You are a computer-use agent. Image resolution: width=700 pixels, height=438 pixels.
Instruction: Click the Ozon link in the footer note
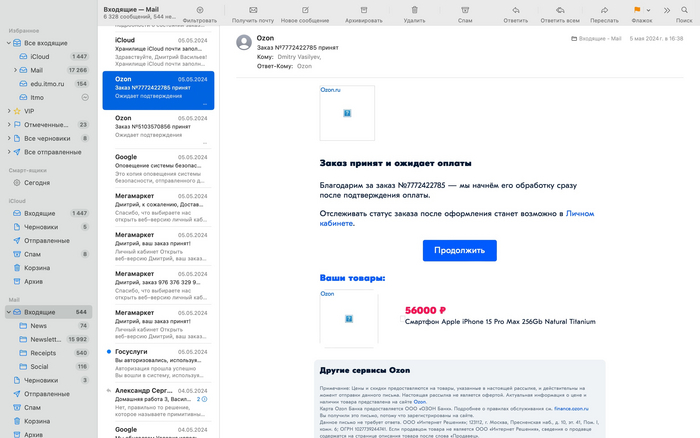(x=419, y=402)
